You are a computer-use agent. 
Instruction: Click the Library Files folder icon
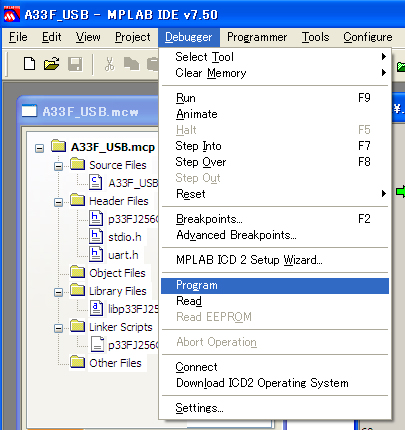click(78, 290)
